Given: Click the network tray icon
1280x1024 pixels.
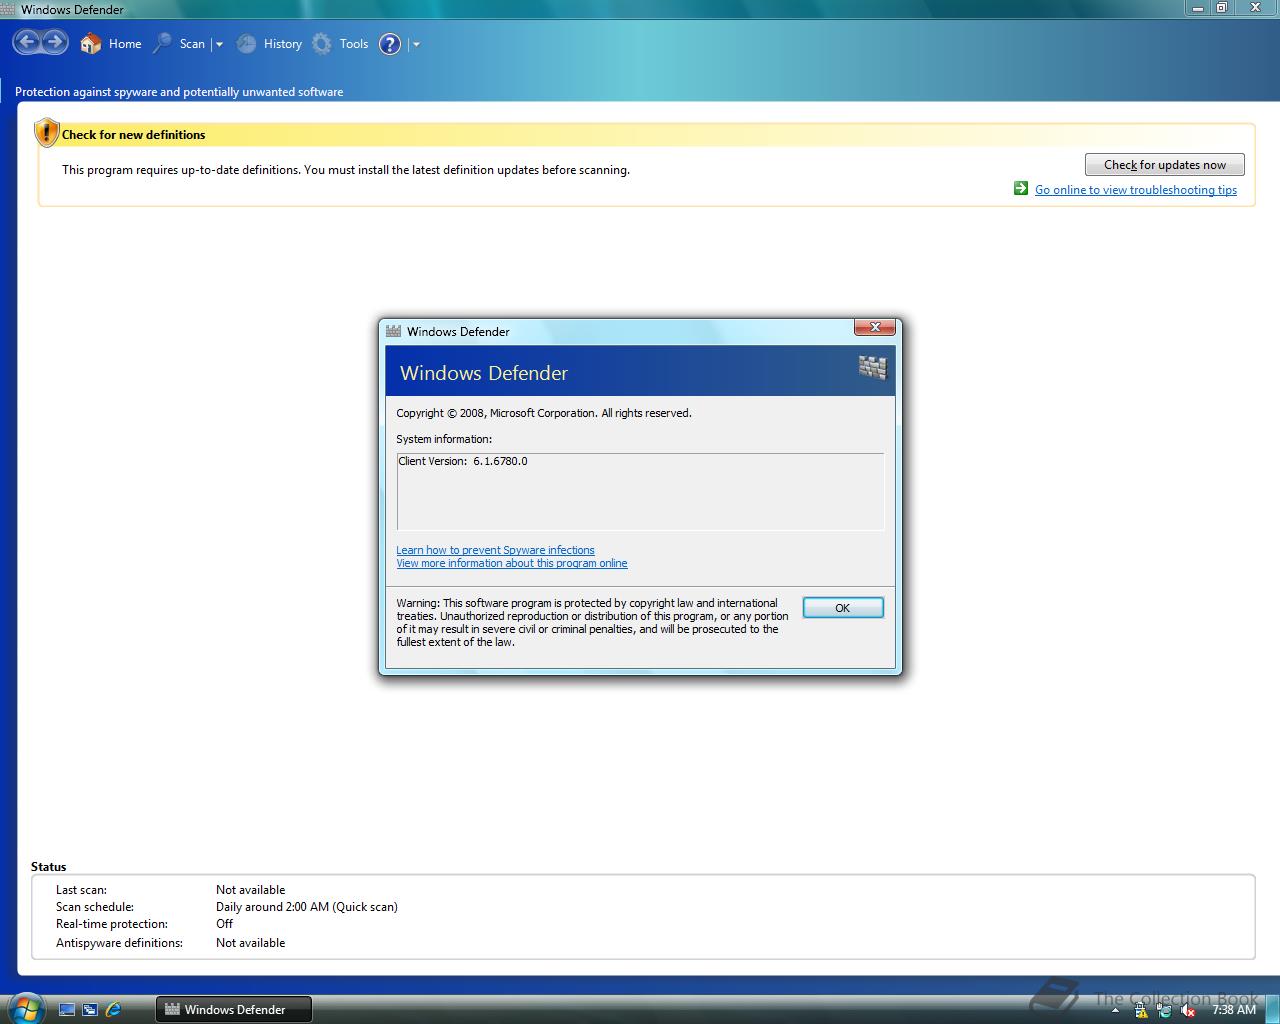Looking at the screenshot, I should [x=1164, y=1011].
